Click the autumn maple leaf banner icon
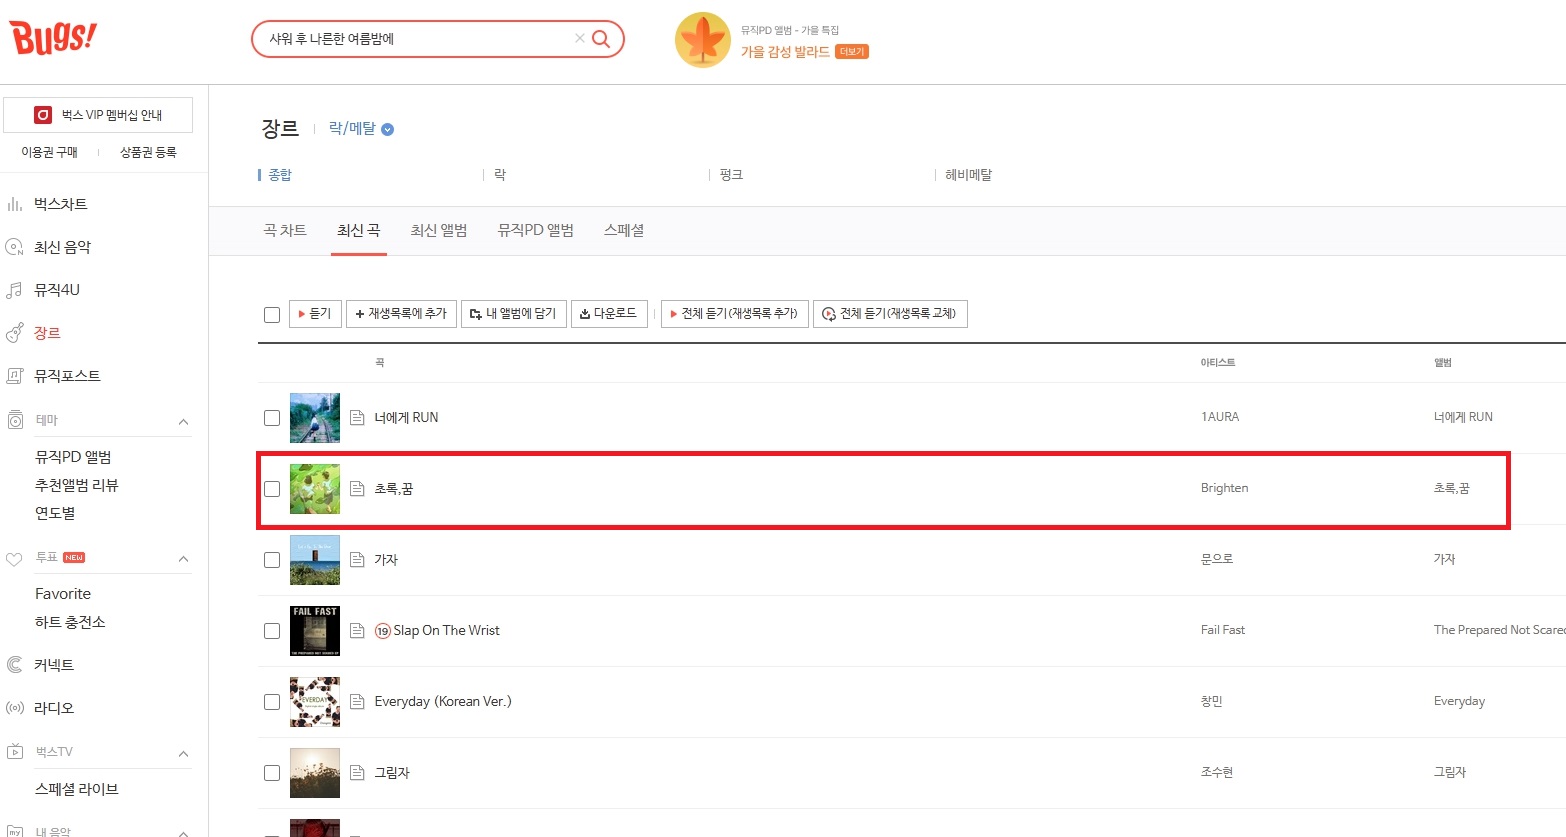This screenshot has width=1566, height=837. point(703,40)
